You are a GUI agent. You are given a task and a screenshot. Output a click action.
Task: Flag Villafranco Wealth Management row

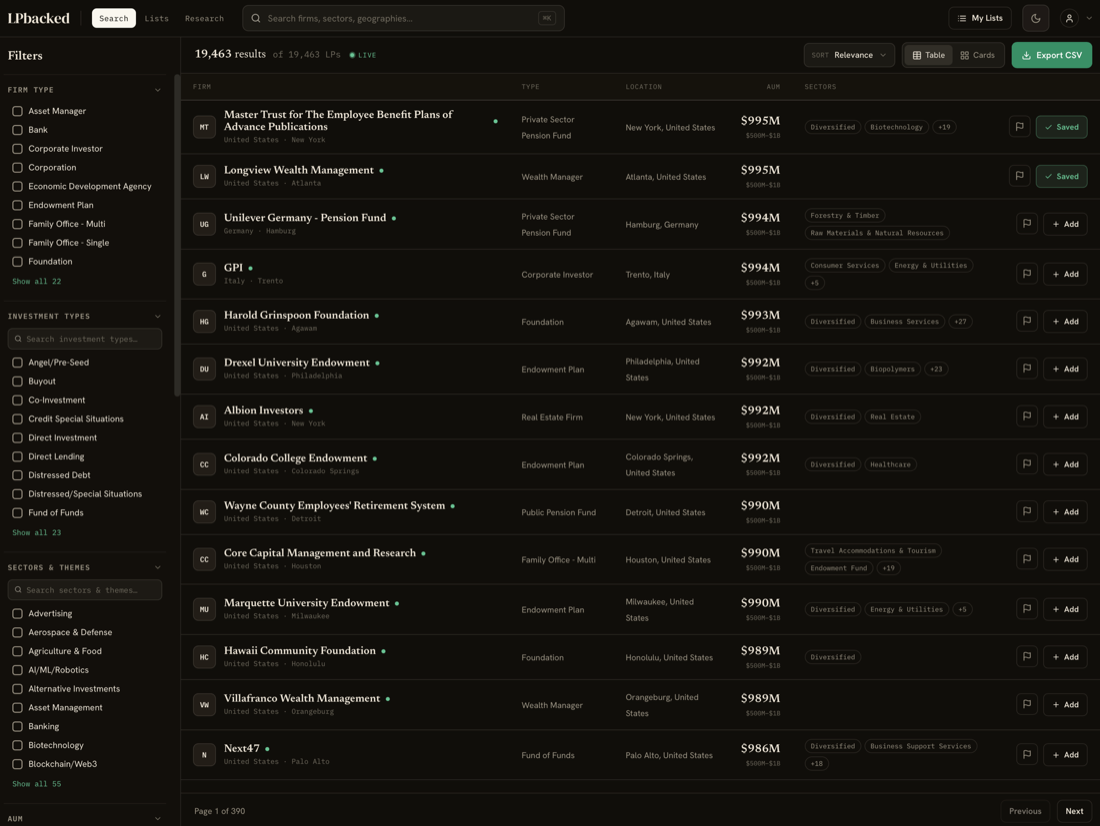(1026, 704)
